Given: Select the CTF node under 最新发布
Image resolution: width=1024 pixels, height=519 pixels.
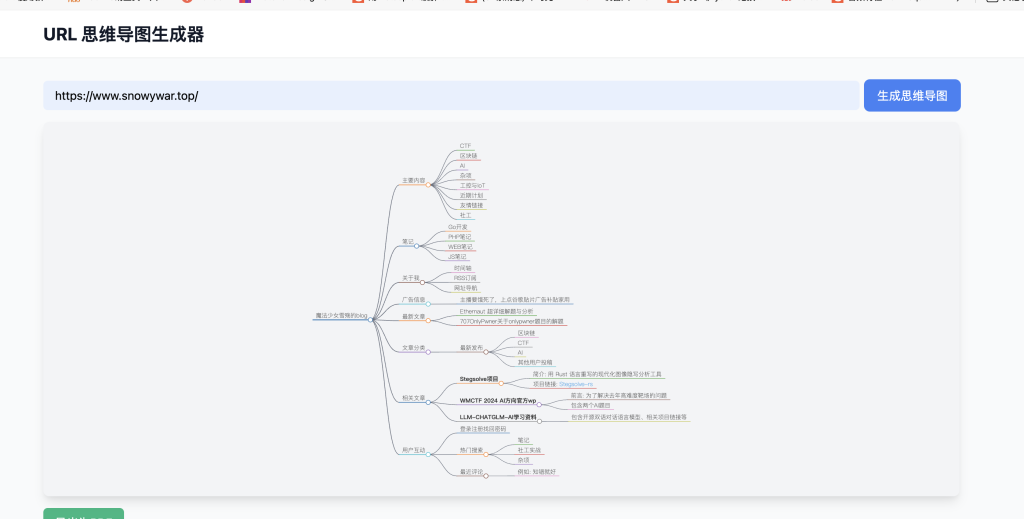Looking at the screenshot, I should (523, 343).
